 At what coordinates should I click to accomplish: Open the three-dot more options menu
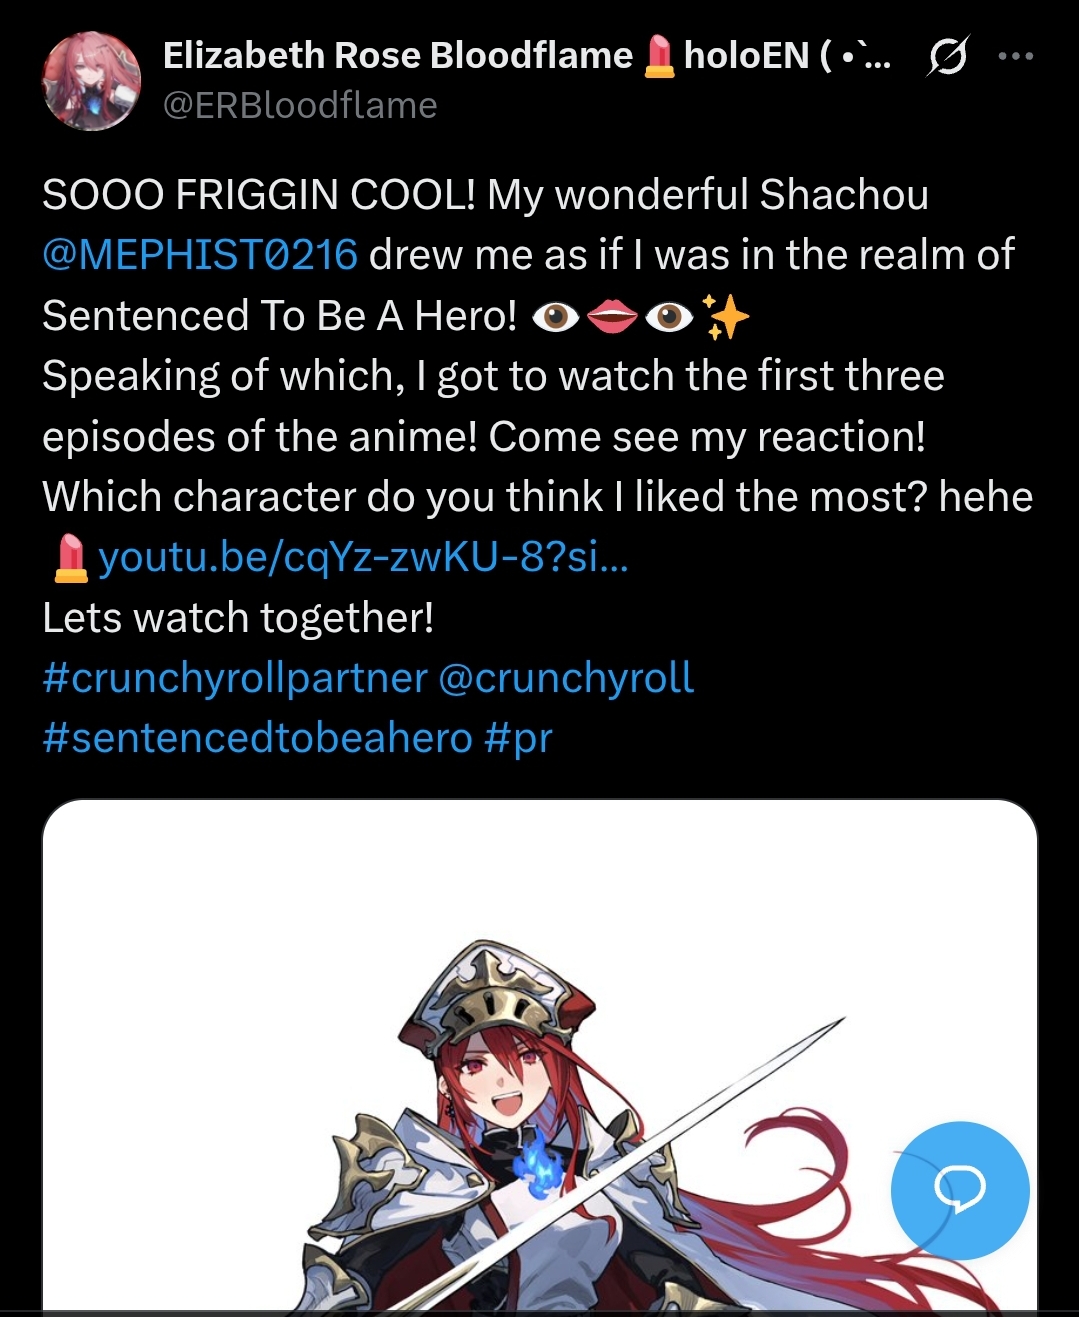[1016, 56]
